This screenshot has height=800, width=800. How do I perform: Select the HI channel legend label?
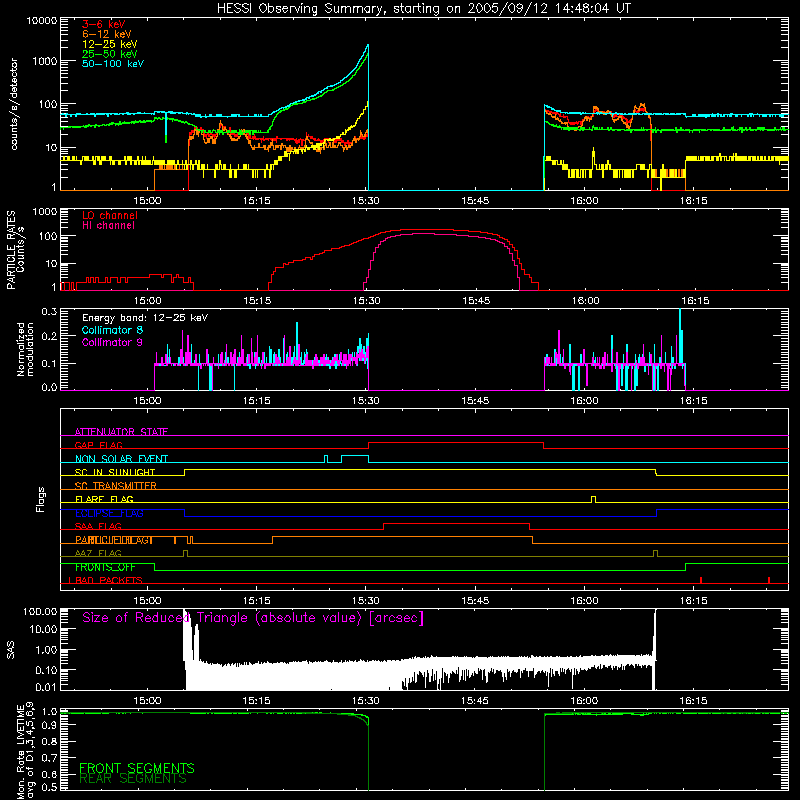point(109,226)
